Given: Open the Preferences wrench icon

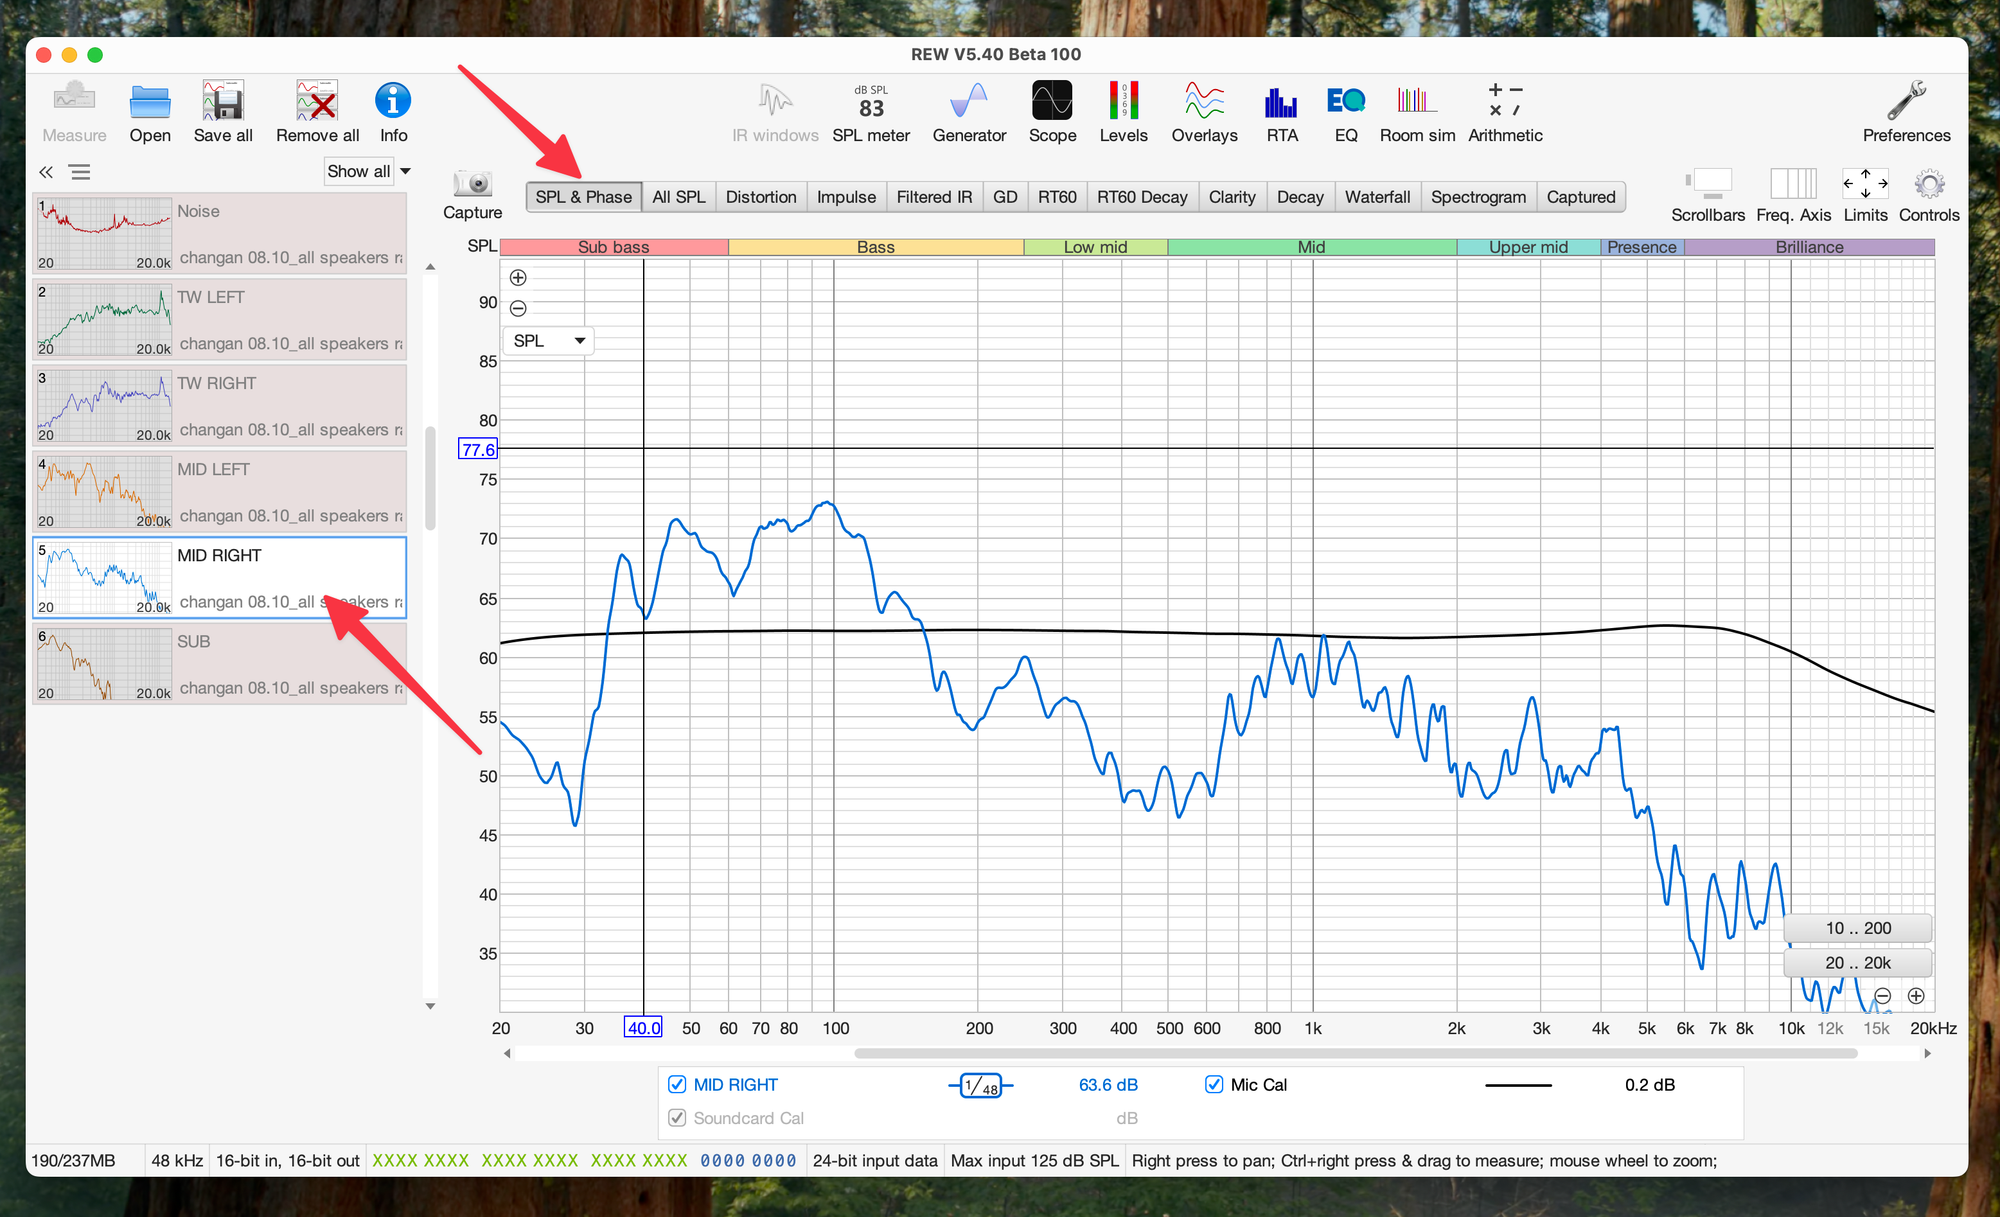Looking at the screenshot, I should point(1906,102).
